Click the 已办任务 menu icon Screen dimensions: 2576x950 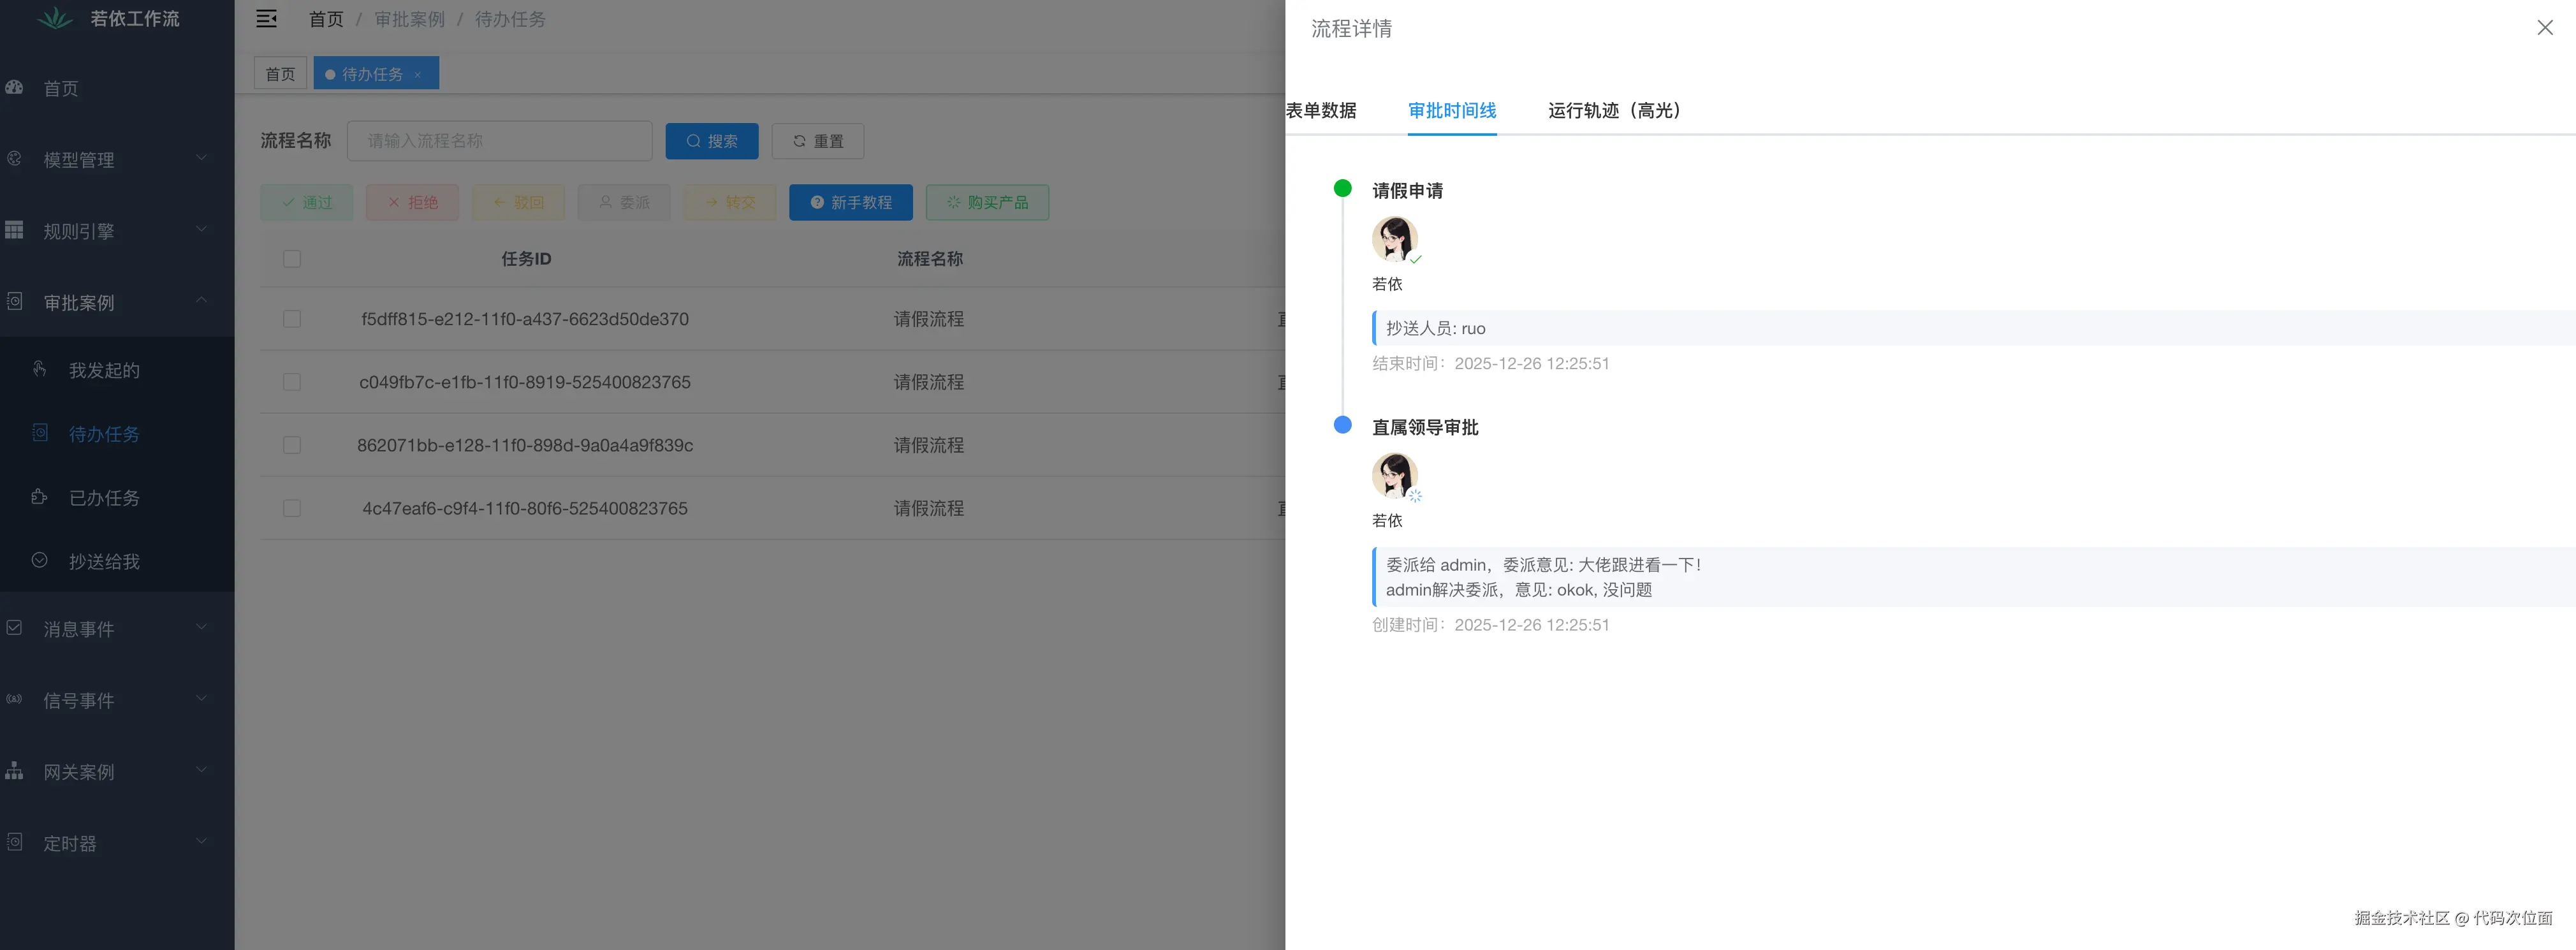pos(40,497)
